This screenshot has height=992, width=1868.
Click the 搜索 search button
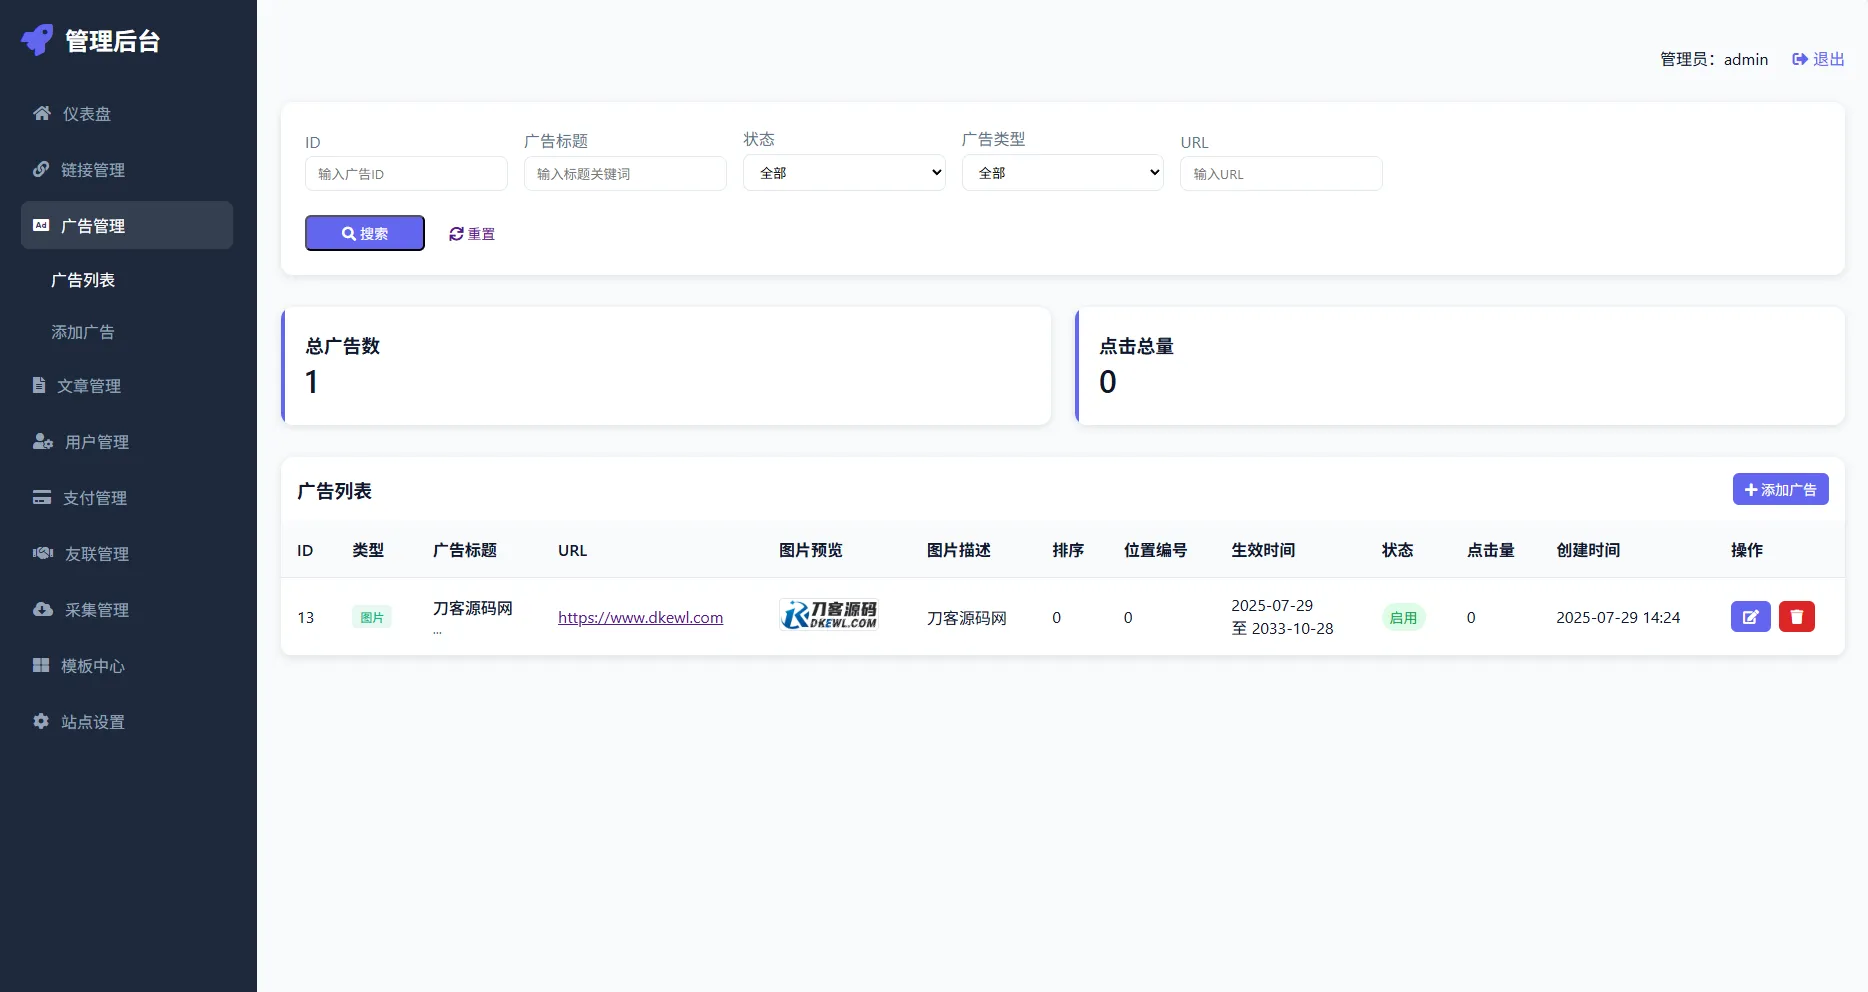click(364, 233)
